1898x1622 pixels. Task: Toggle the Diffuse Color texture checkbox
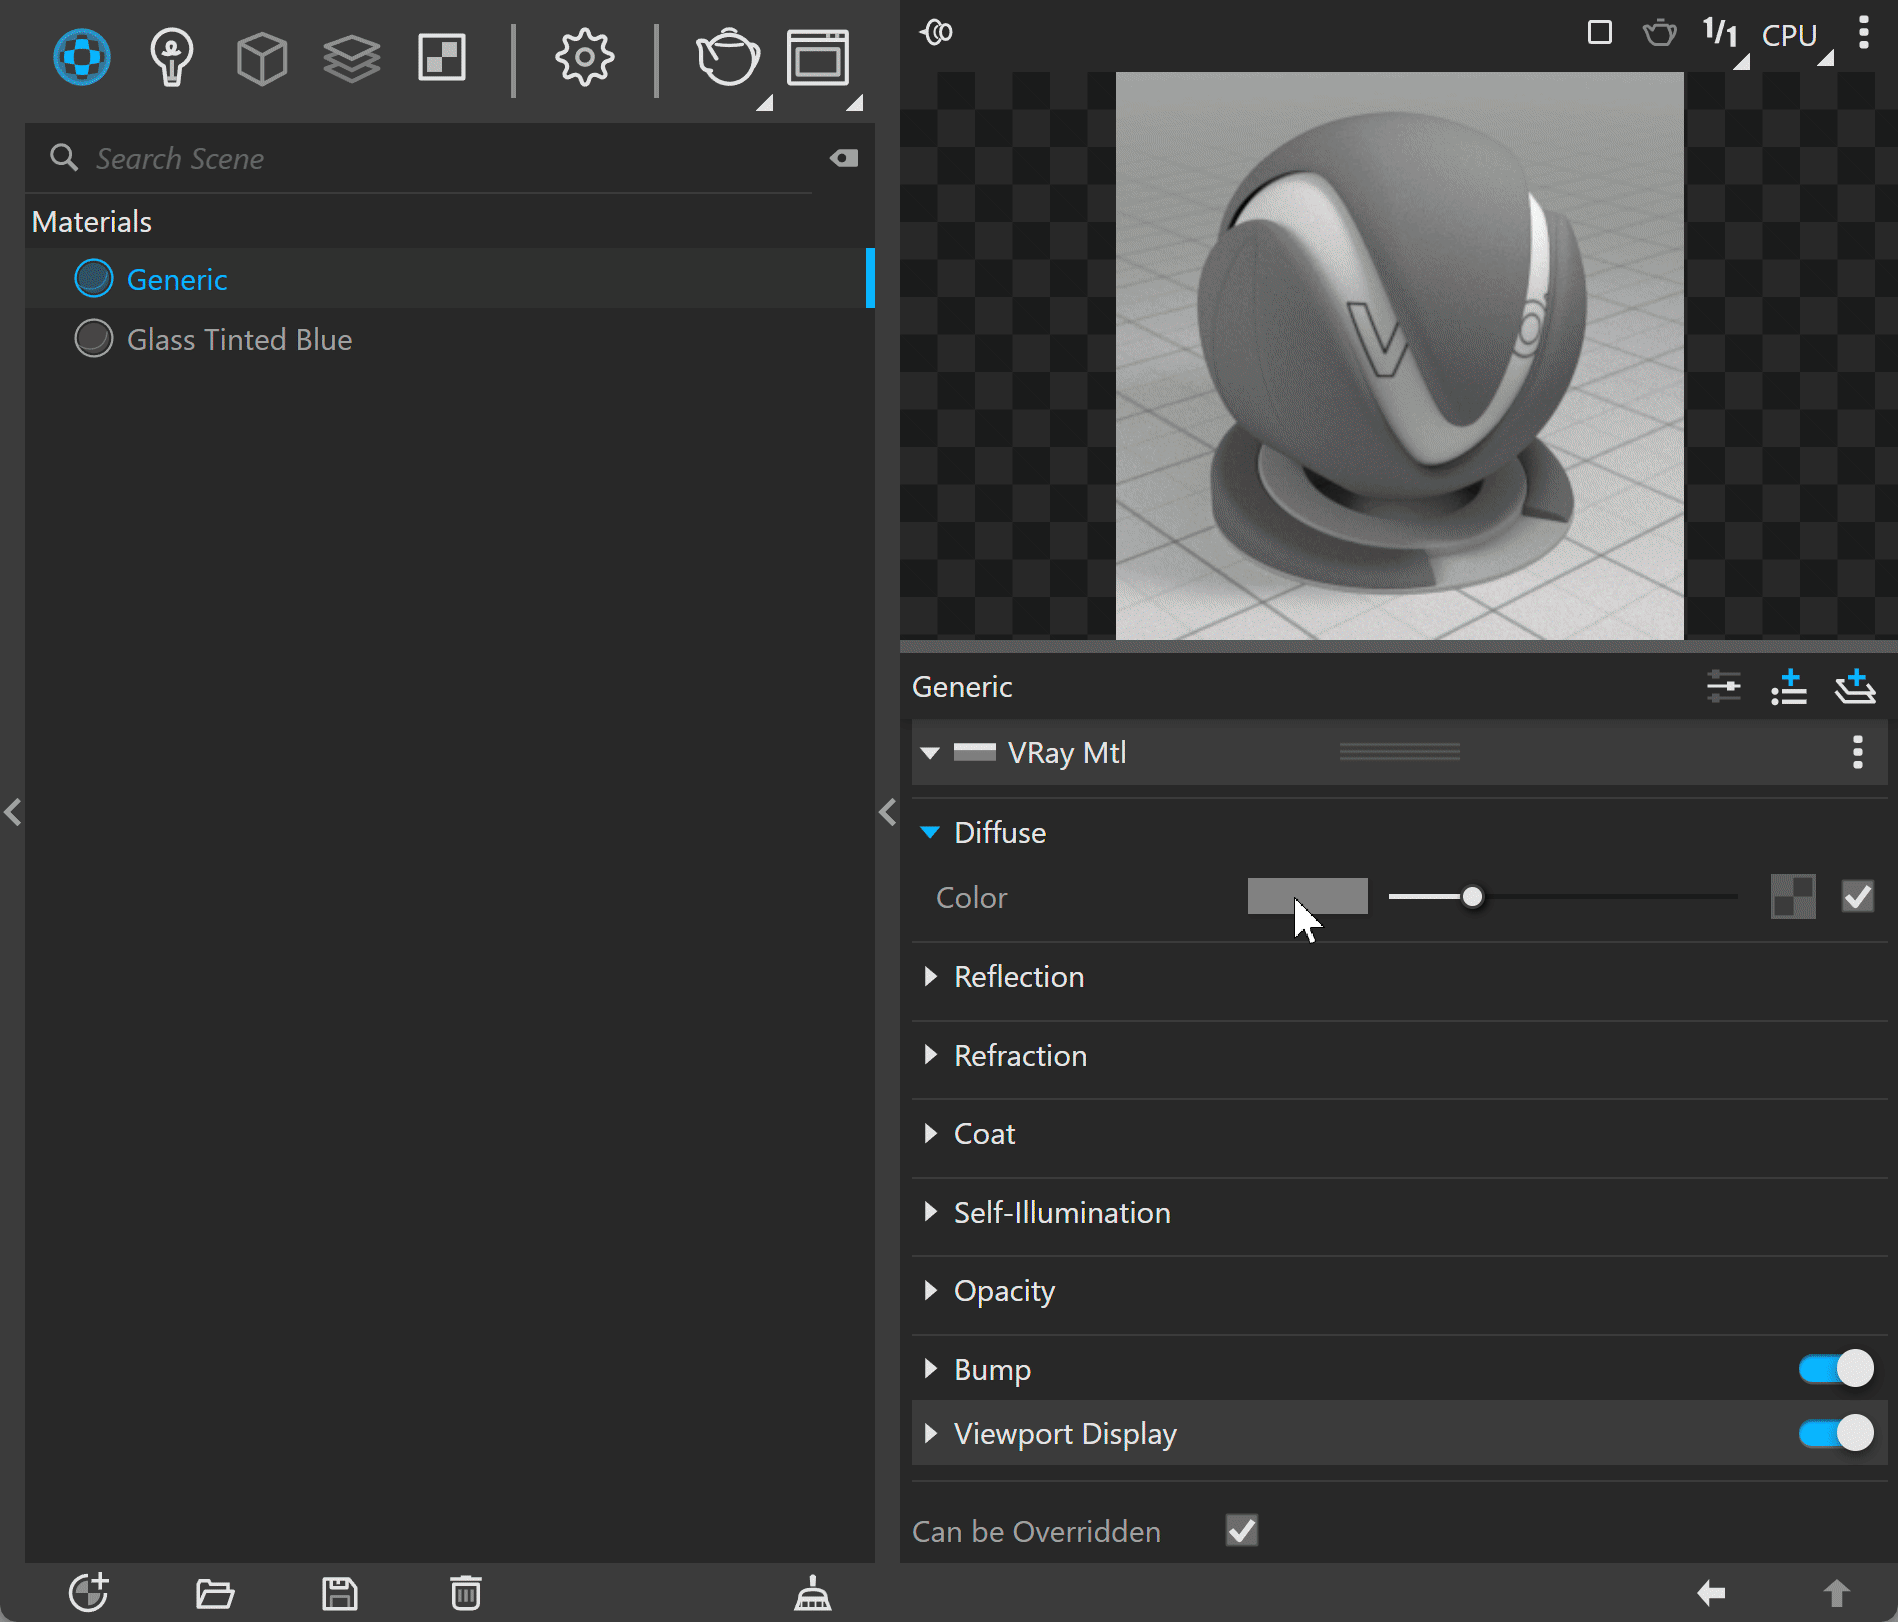1858,897
